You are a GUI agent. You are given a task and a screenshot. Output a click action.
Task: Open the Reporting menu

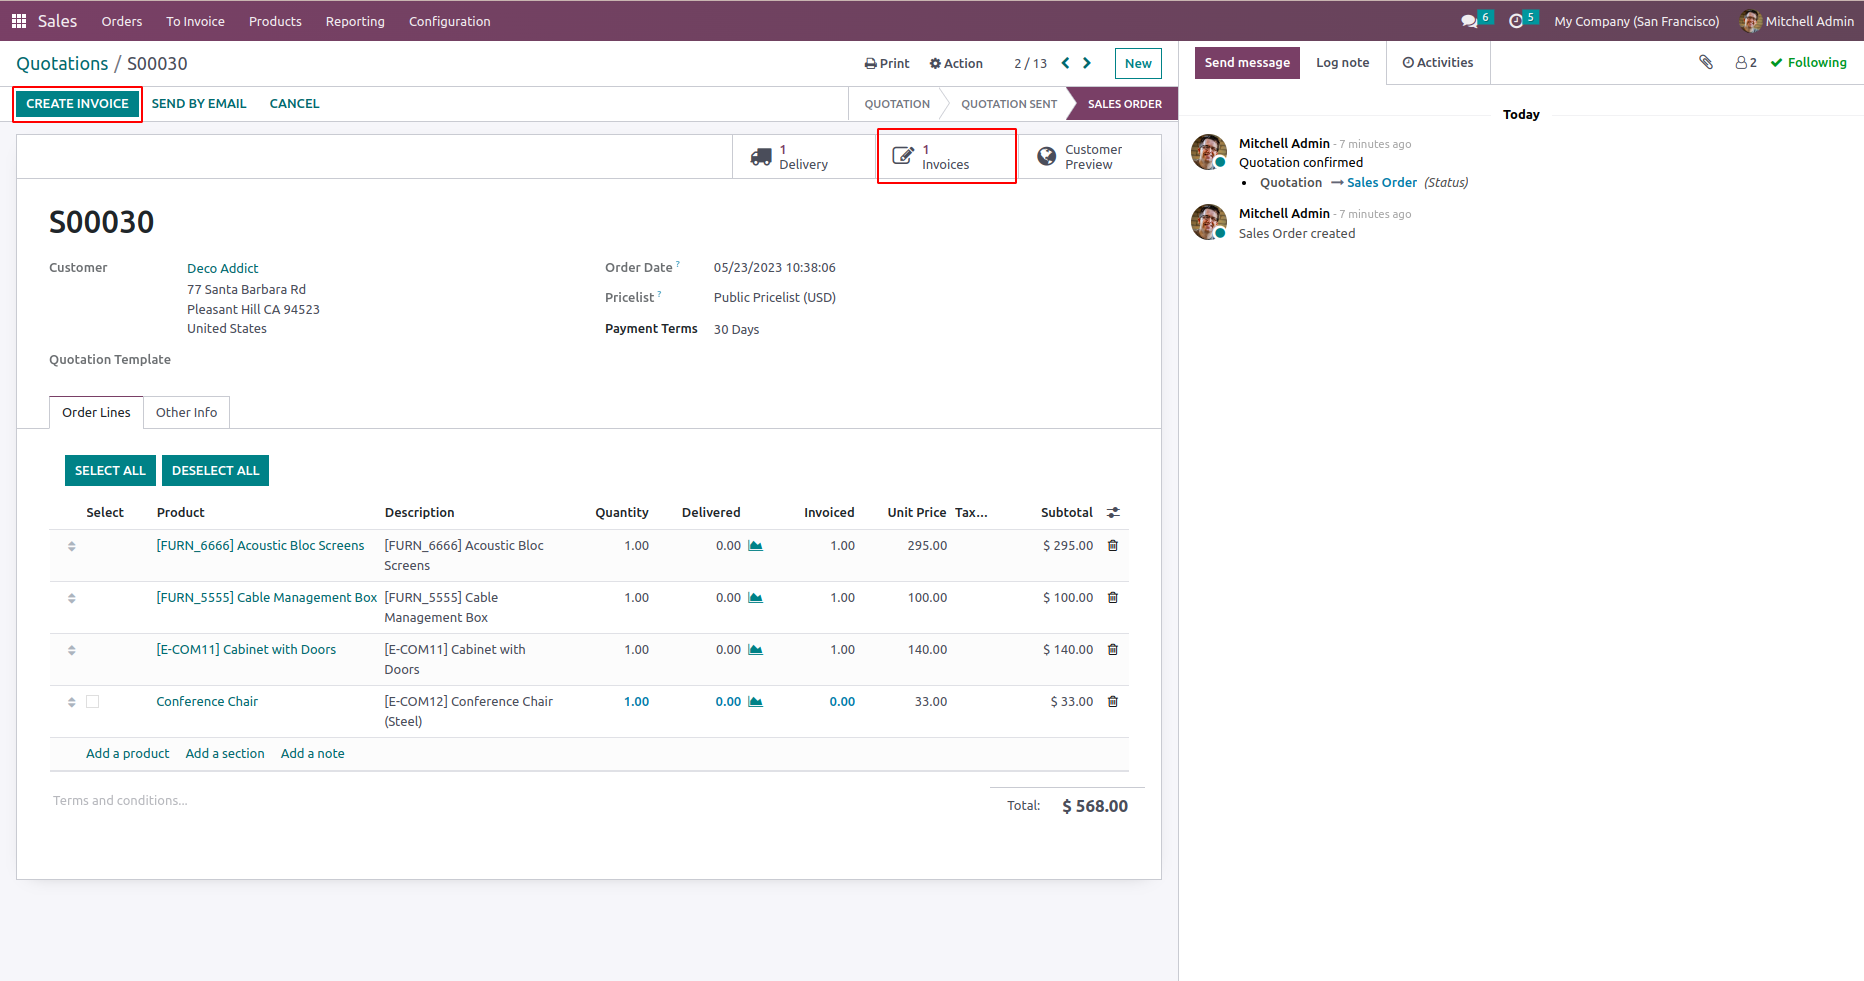click(355, 21)
